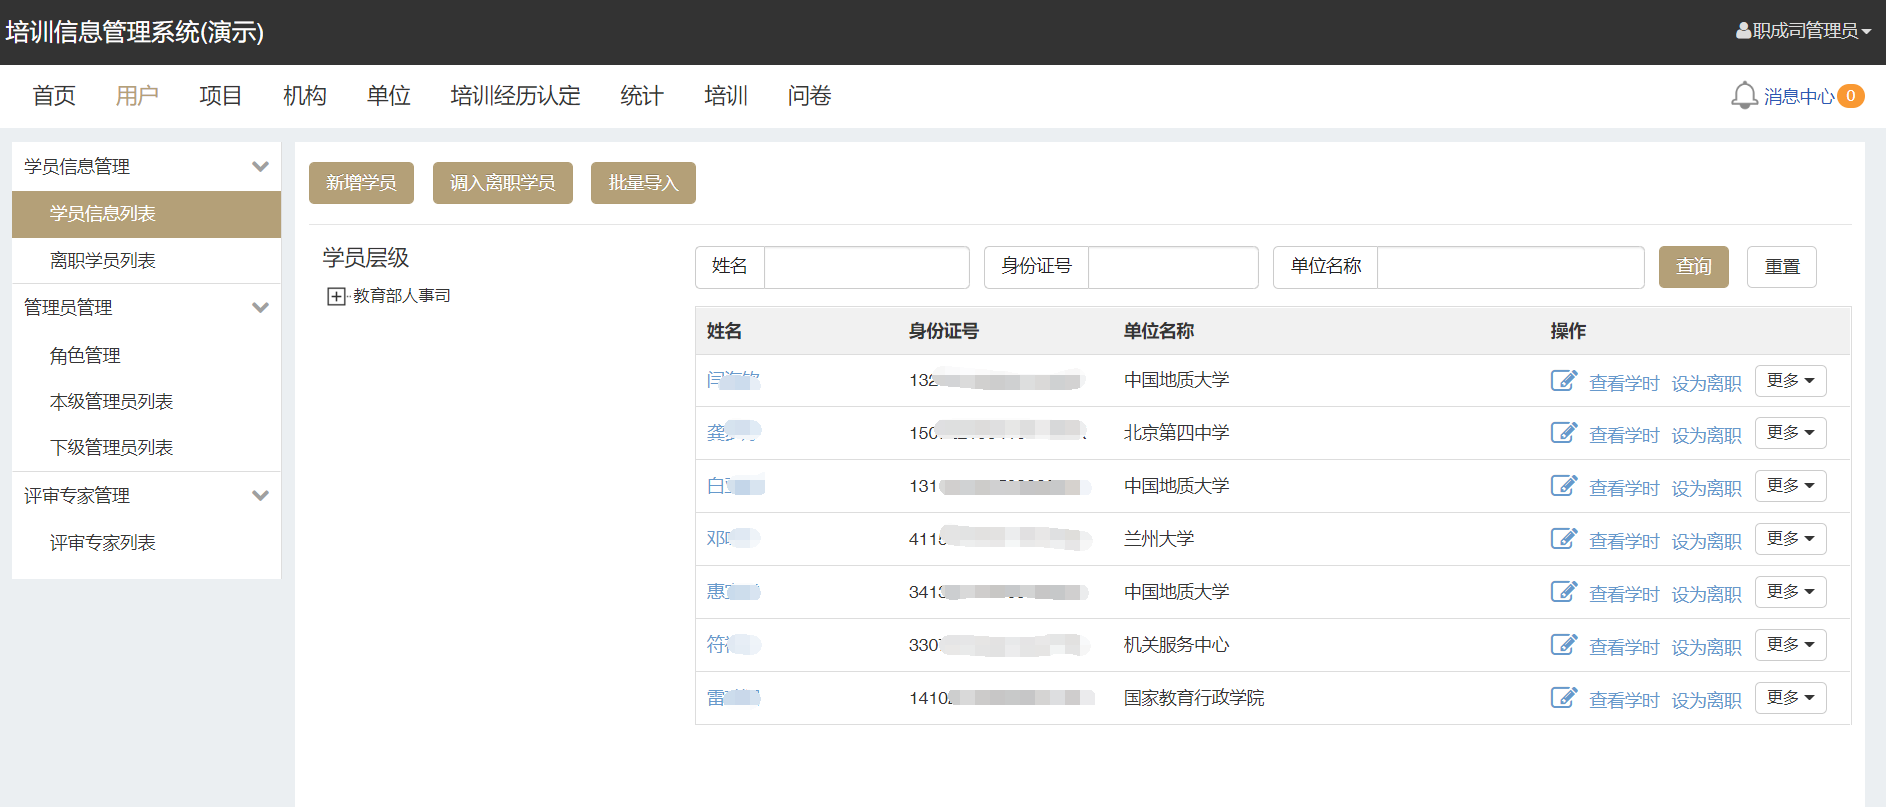Click 查看学时 for 北京第四中学 row

pyautogui.click(x=1624, y=435)
